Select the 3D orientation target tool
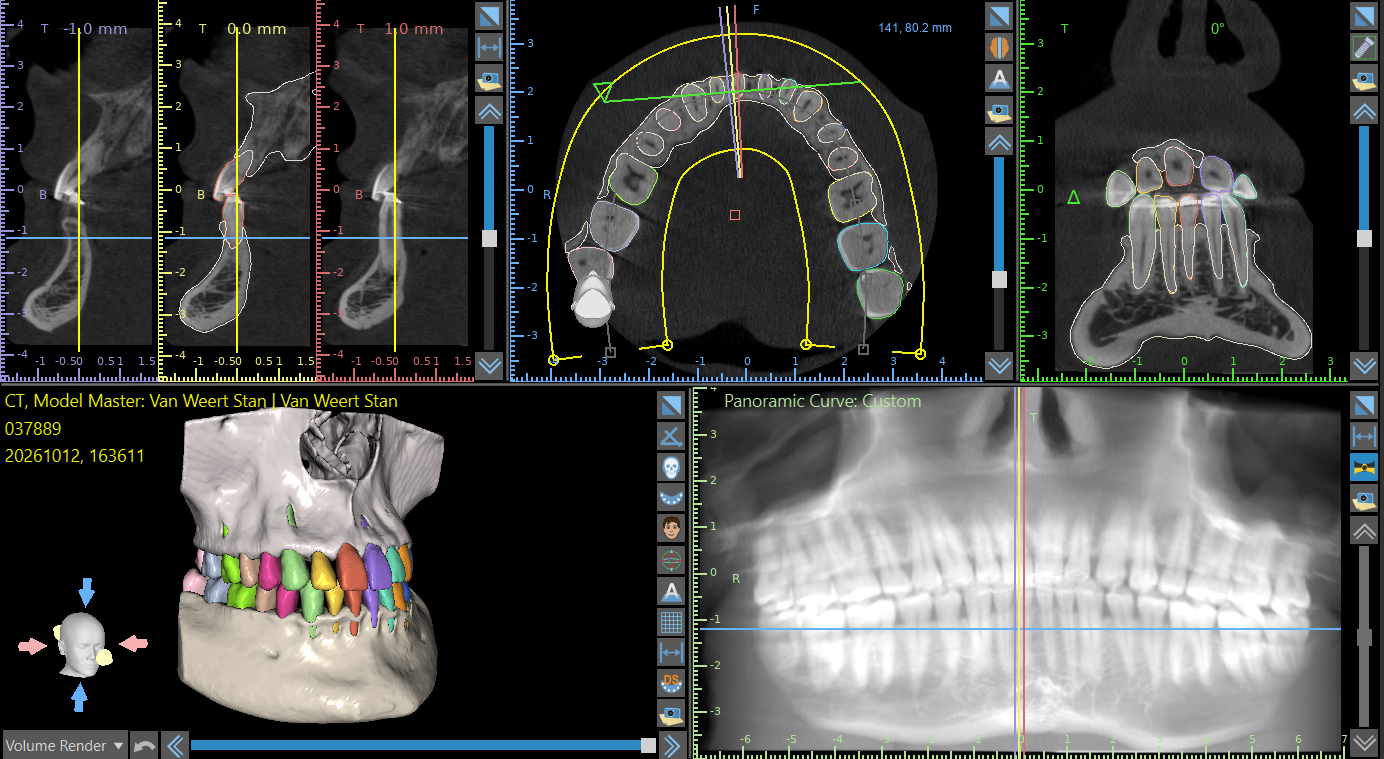 point(671,559)
